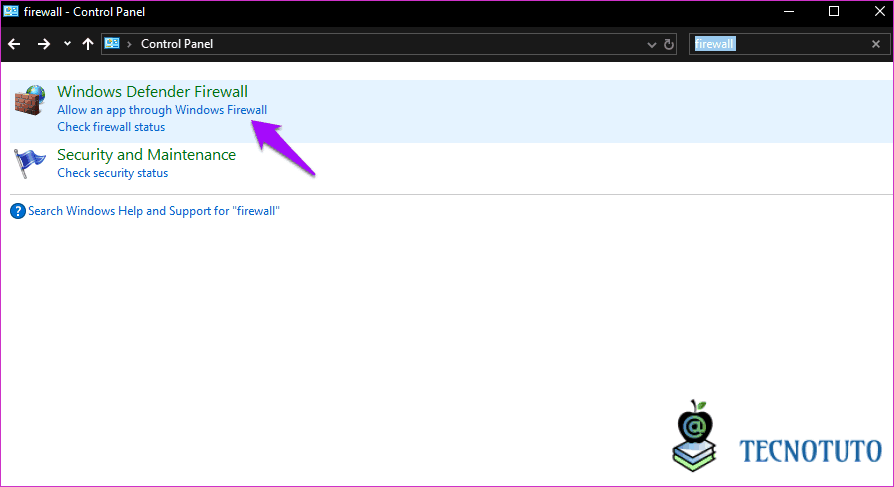Maximize the Control Panel window
Screen dimensions: 894x487
tap(834, 11)
